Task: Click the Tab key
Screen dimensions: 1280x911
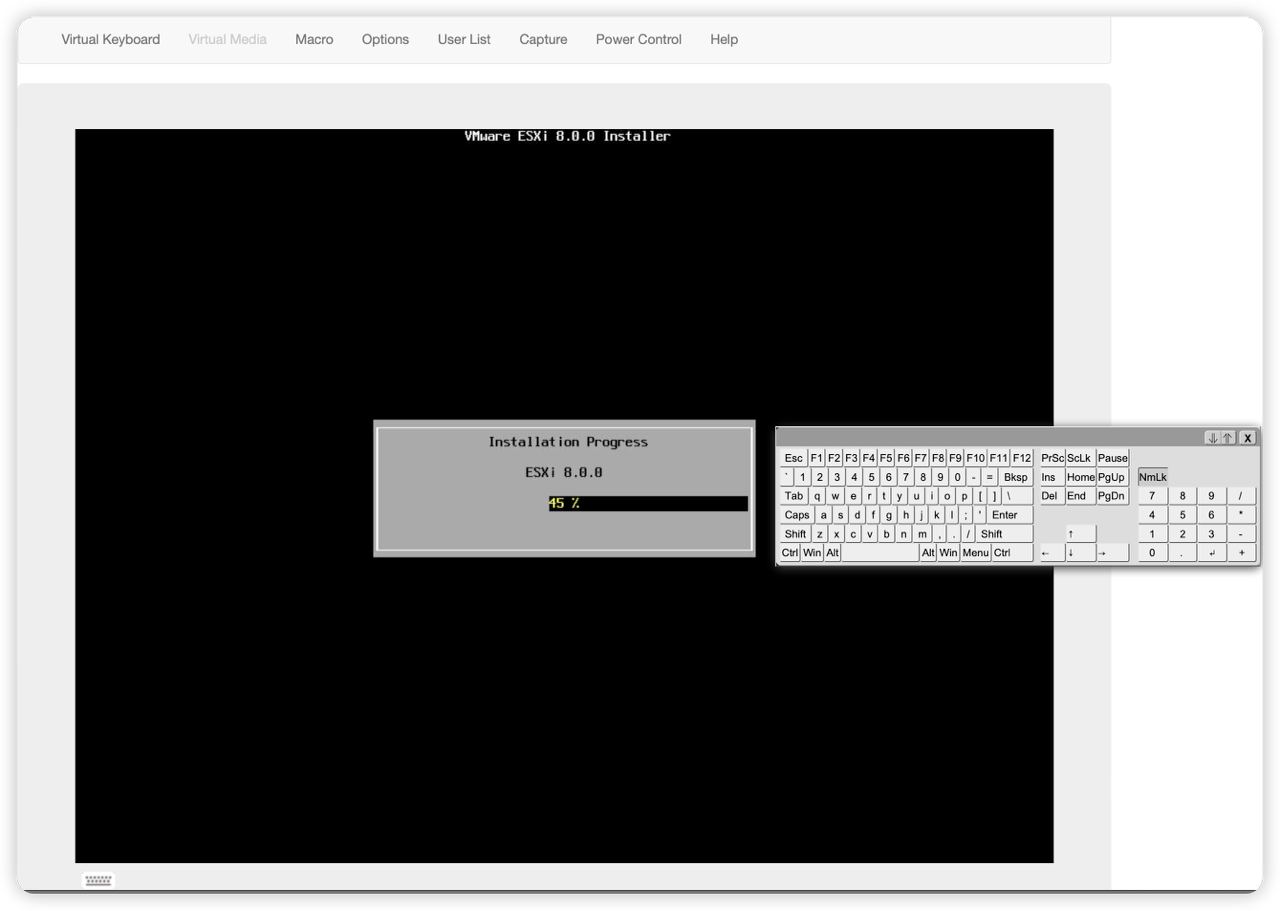Action: pyautogui.click(x=794, y=496)
